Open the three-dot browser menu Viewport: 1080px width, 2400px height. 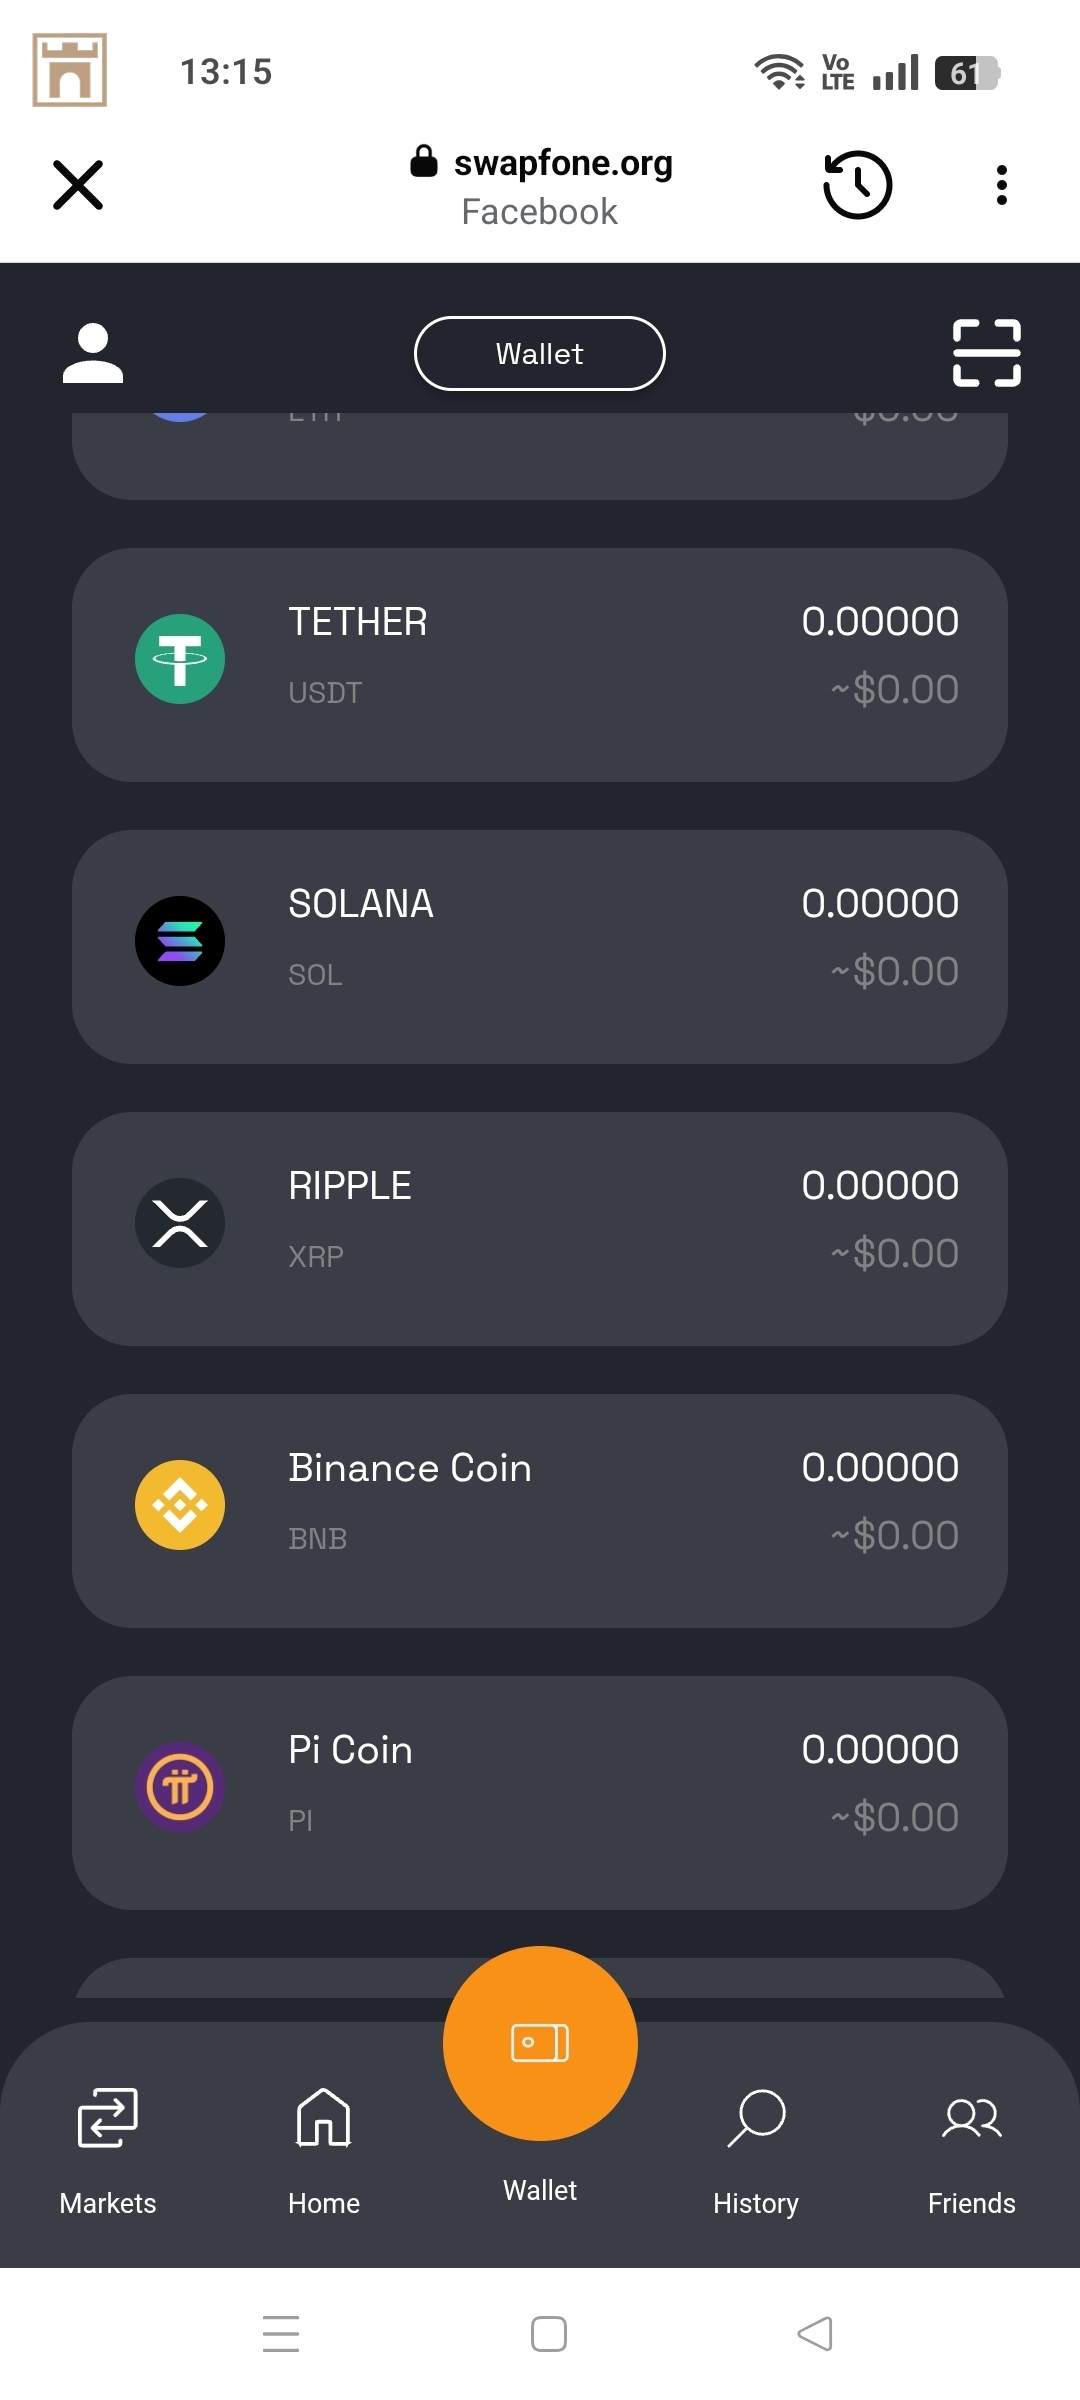(1001, 185)
